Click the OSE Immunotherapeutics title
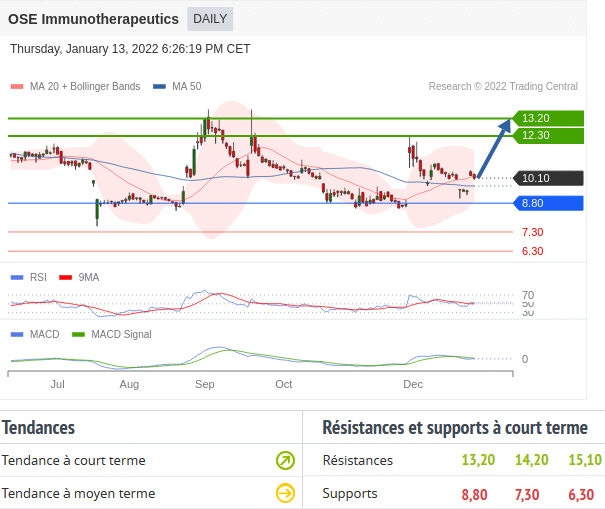The image size is (605, 509). [x=93, y=19]
